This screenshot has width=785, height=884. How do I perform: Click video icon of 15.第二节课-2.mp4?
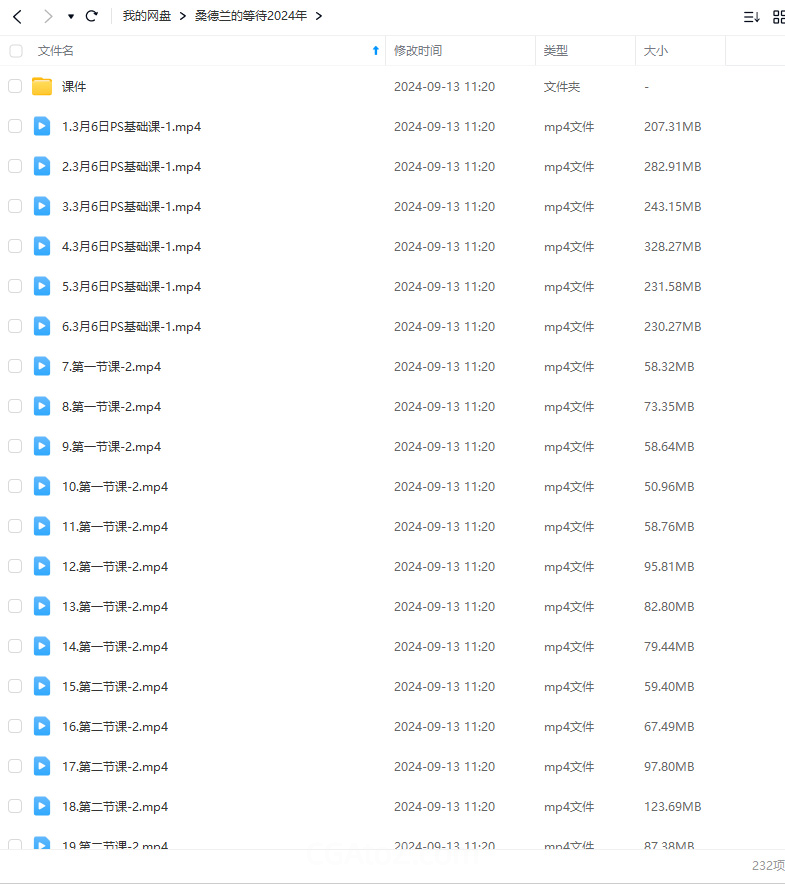tap(42, 687)
